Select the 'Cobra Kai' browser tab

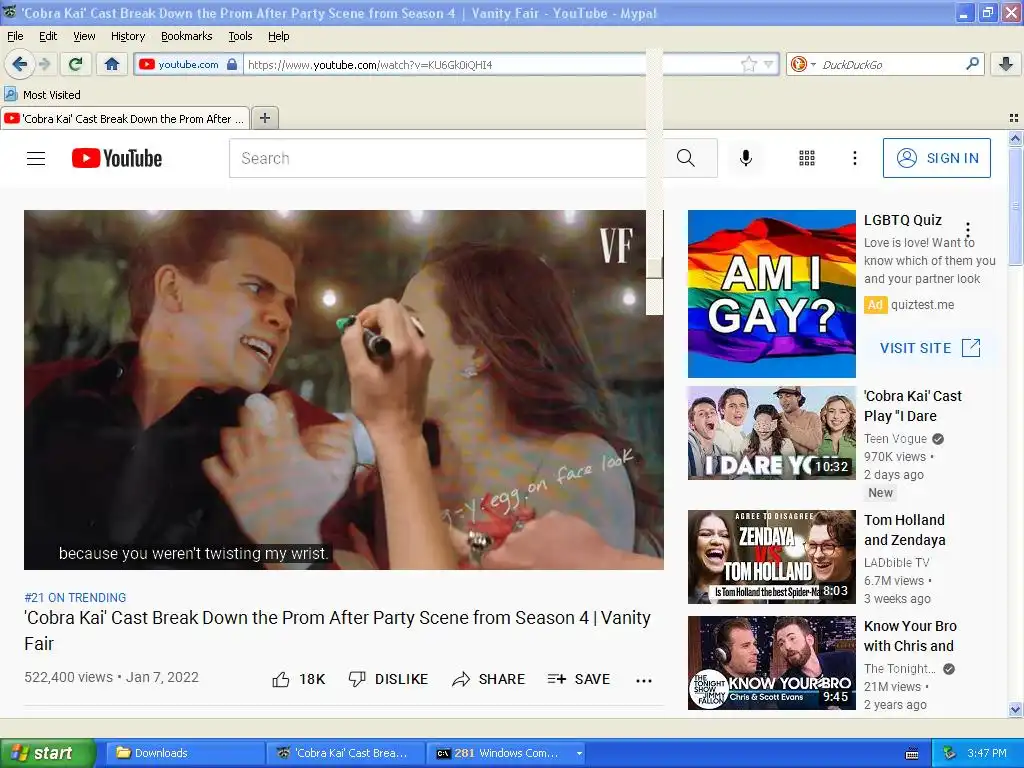pyautogui.click(x=125, y=119)
